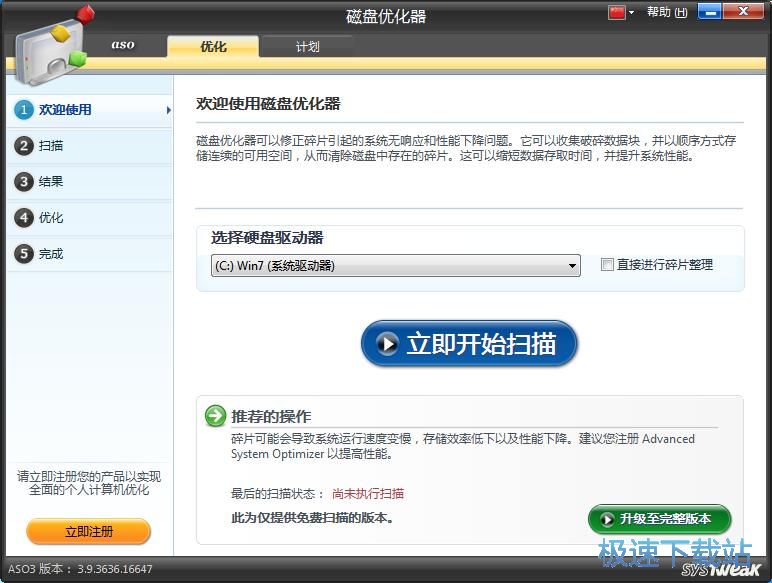Click the disk optimizer drive logo icon
Viewport: 772px width, 583px height.
(x=53, y=47)
